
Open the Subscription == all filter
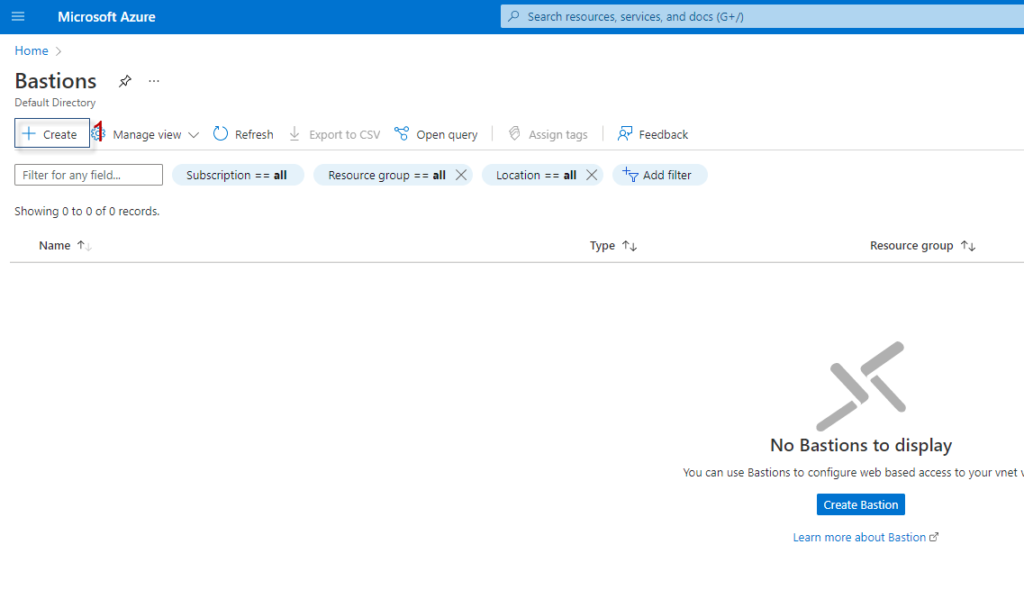pos(238,175)
